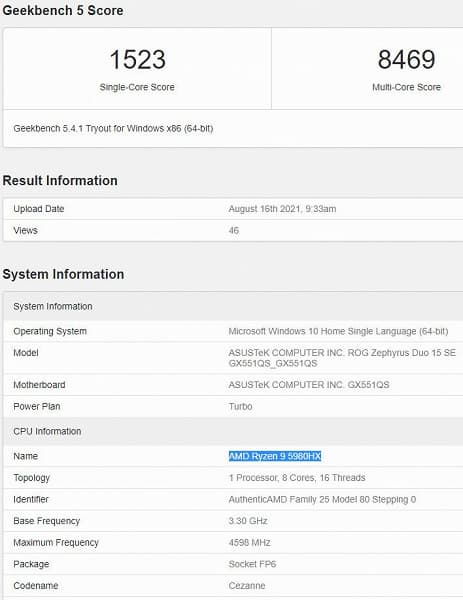Image resolution: width=463 pixels, height=600 pixels.
Task: Click the Identifier label
Action: 31,499
